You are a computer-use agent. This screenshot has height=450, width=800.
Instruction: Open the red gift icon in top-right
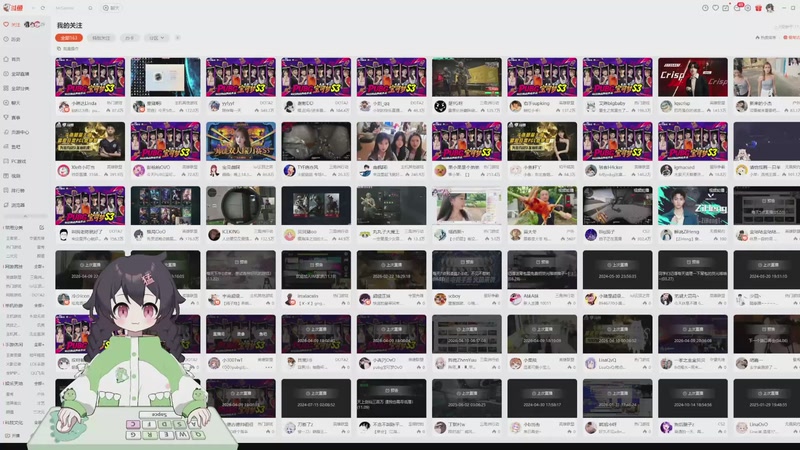coord(758,8)
